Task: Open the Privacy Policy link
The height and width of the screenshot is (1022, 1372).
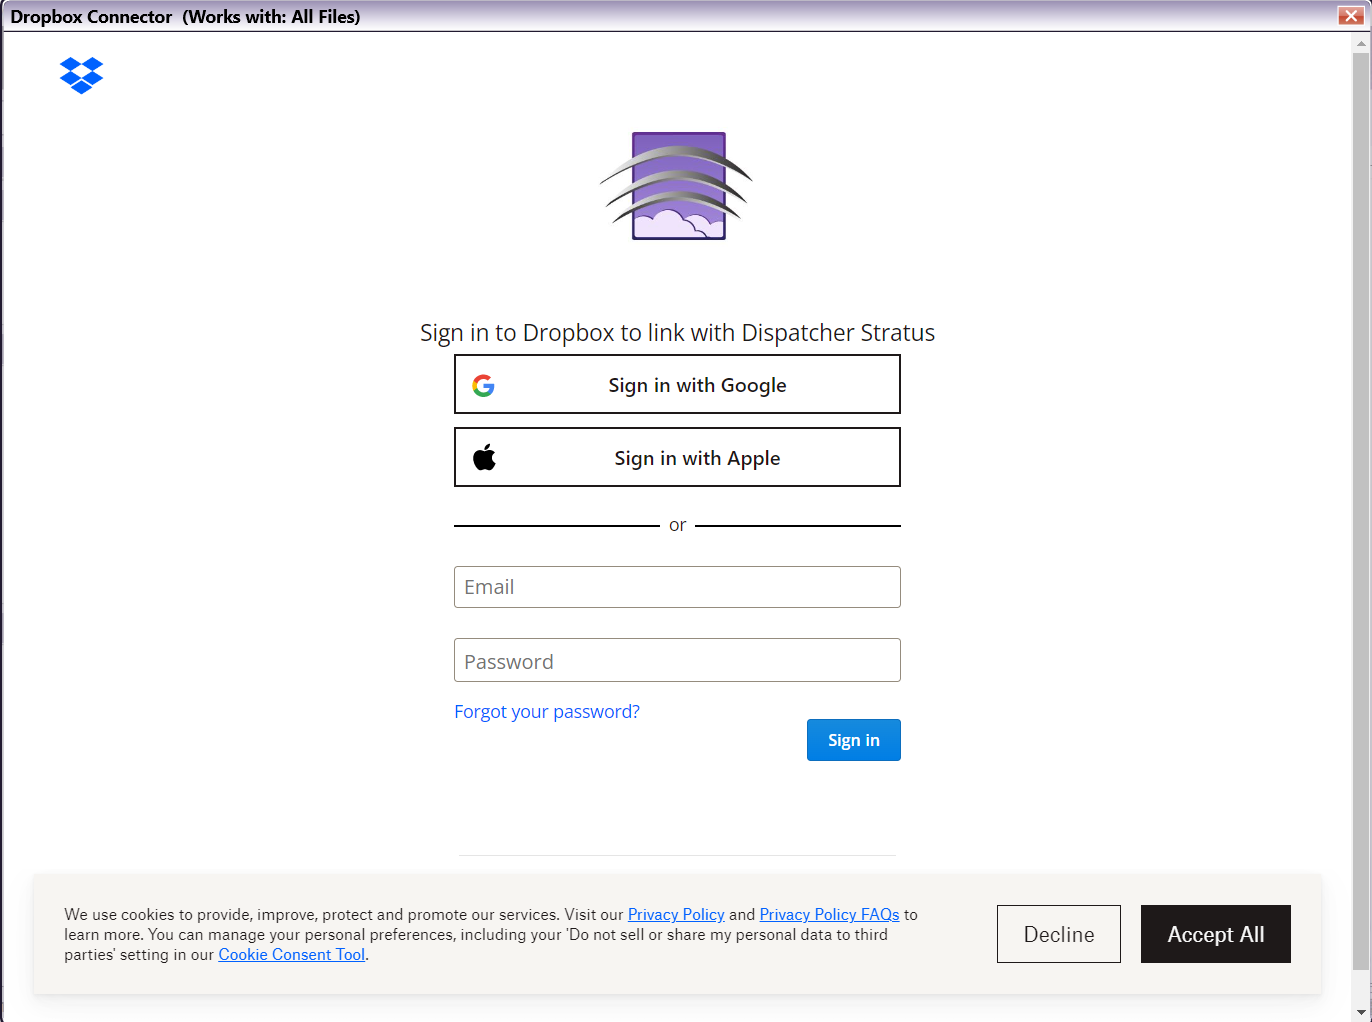Action: coord(676,914)
